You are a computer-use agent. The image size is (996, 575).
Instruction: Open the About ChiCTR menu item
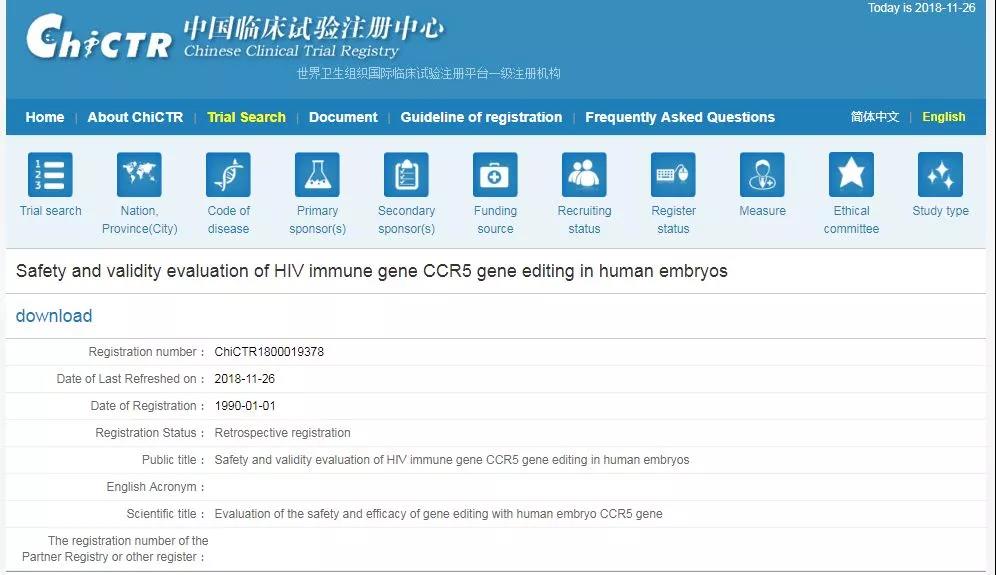click(135, 117)
